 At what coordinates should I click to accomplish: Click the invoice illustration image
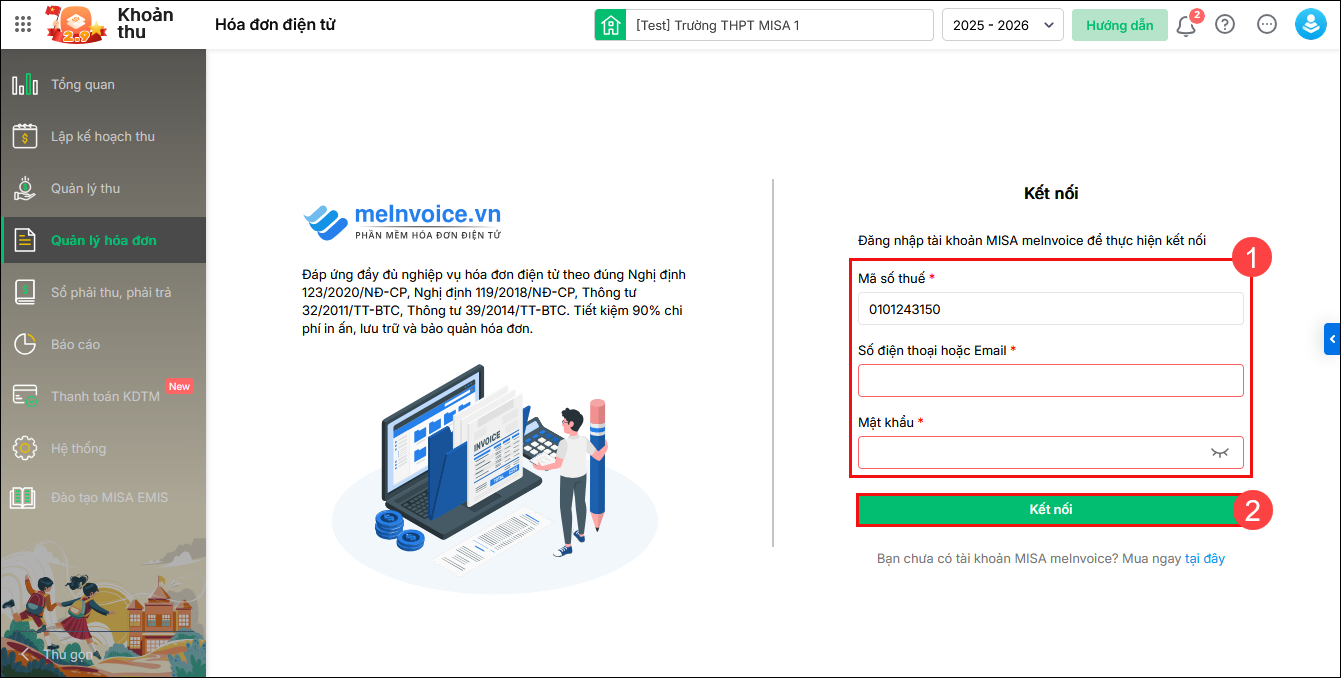[x=494, y=480]
